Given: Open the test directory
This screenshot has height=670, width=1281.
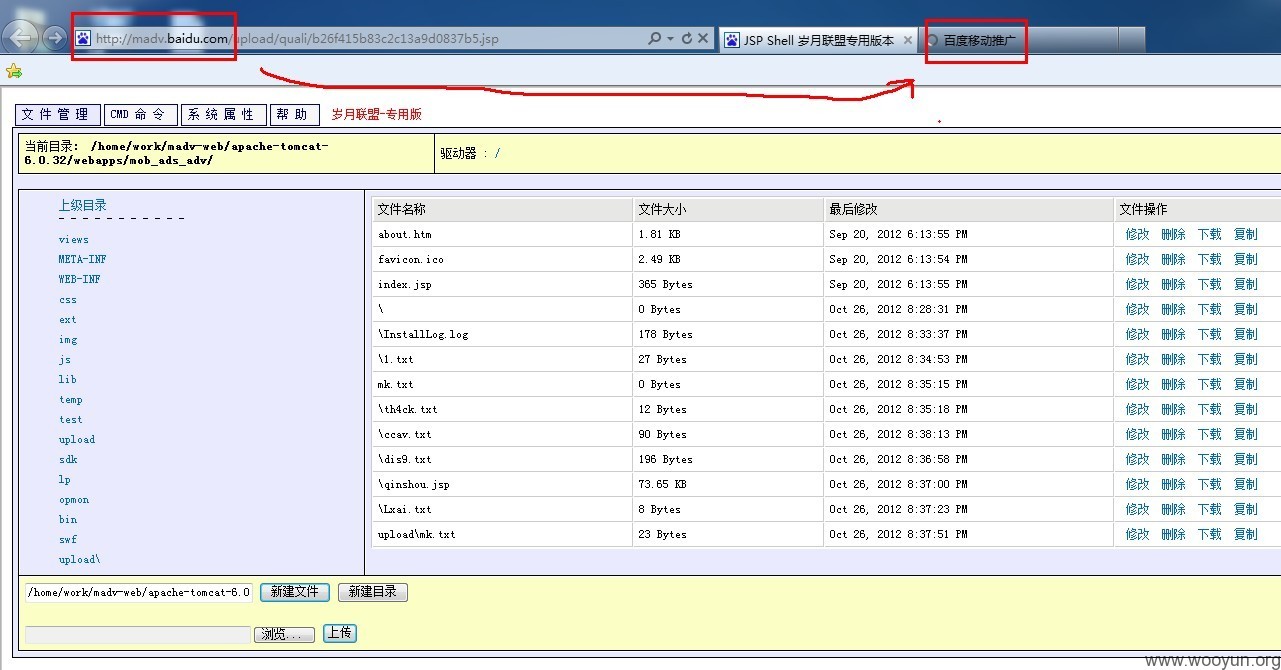Looking at the screenshot, I should (x=70, y=419).
